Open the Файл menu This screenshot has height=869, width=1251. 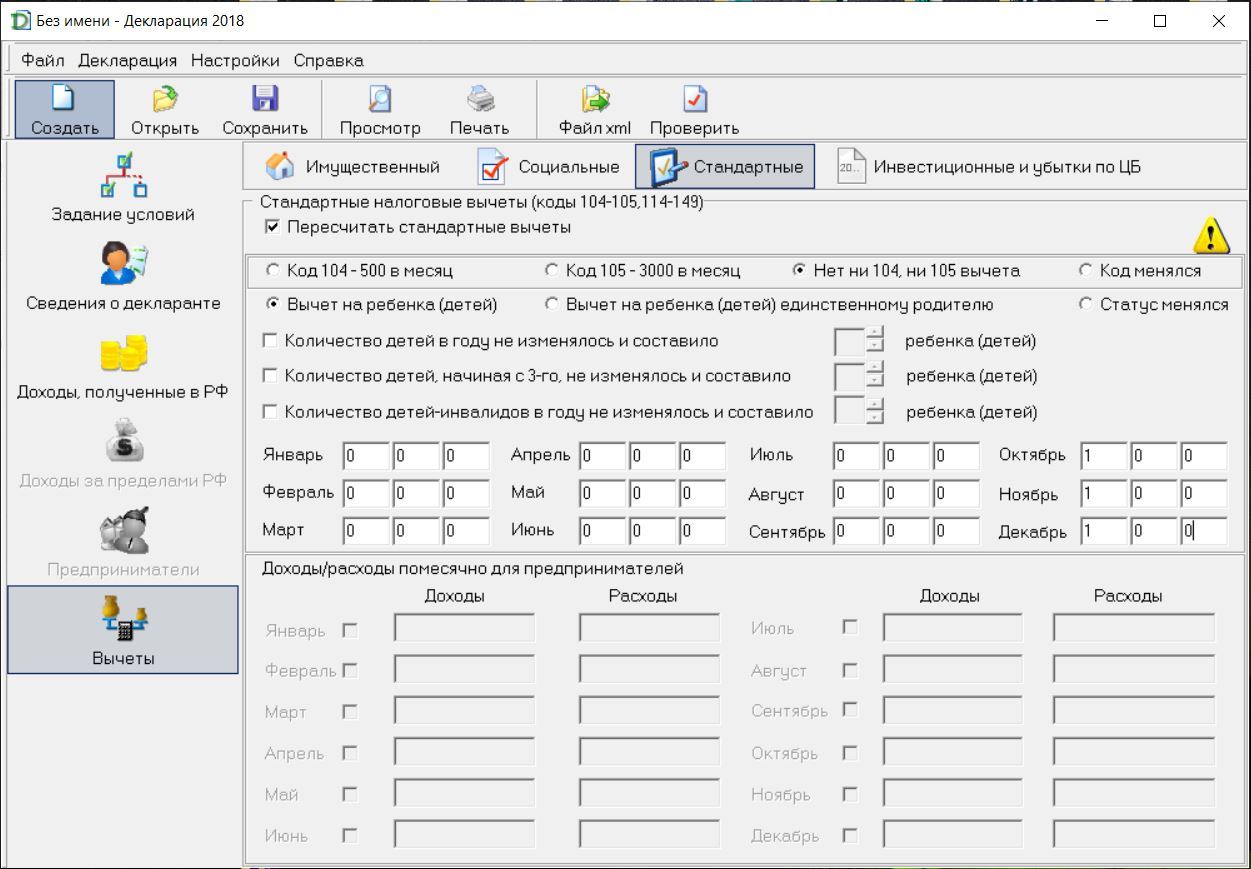point(42,60)
